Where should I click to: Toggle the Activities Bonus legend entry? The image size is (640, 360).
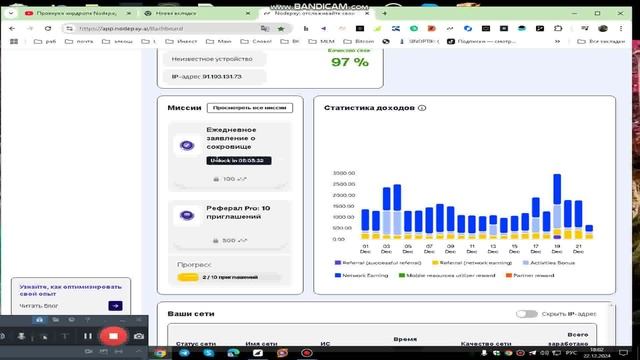pyautogui.click(x=549, y=263)
